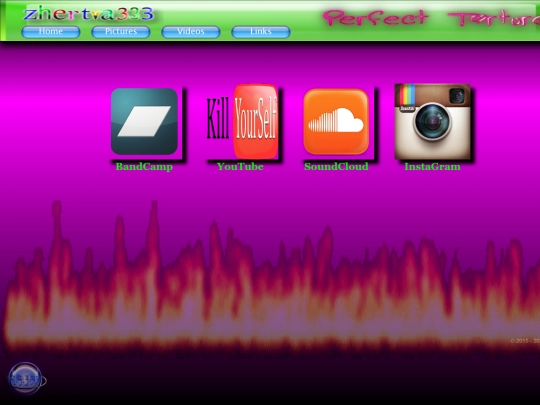
Task: Click the SoundCloud text label
Action: pos(336,167)
